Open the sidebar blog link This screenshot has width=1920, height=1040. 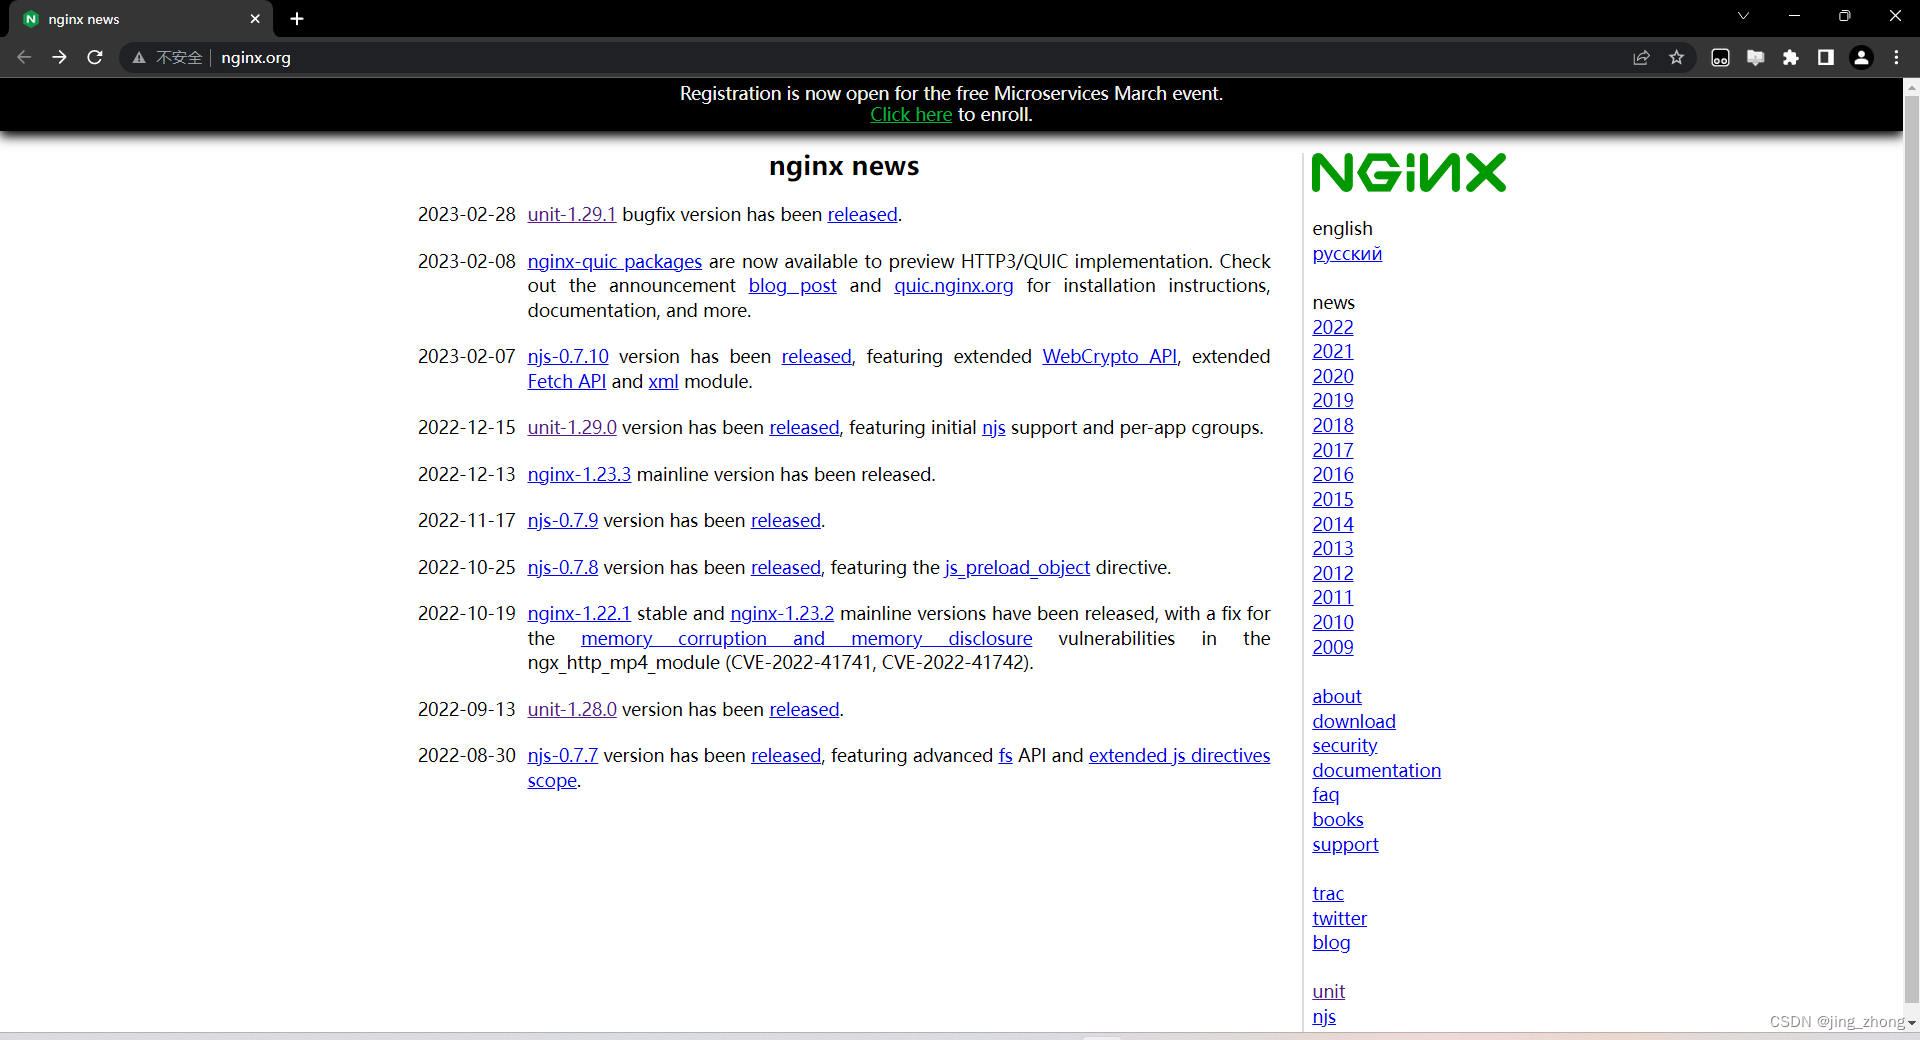pyautogui.click(x=1331, y=943)
